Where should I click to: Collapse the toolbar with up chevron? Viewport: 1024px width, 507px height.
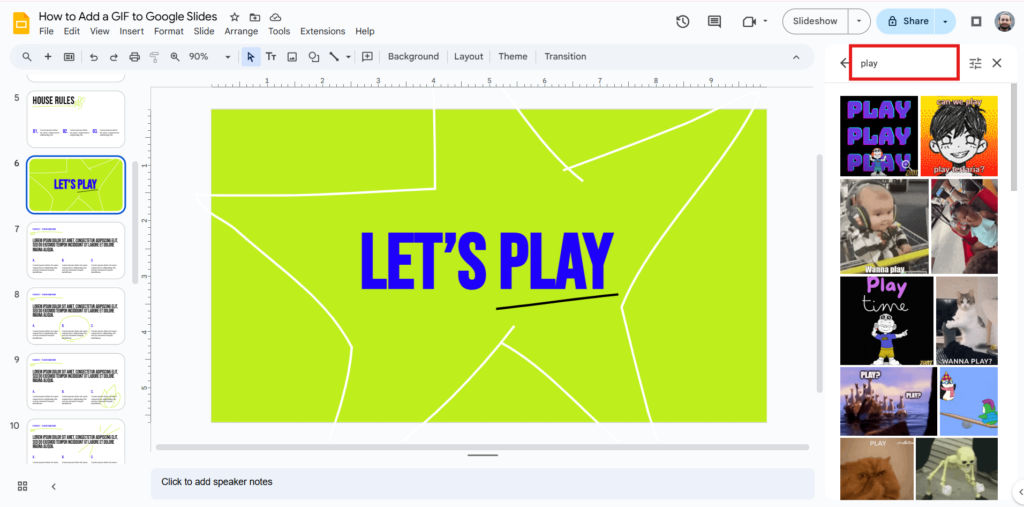796,57
